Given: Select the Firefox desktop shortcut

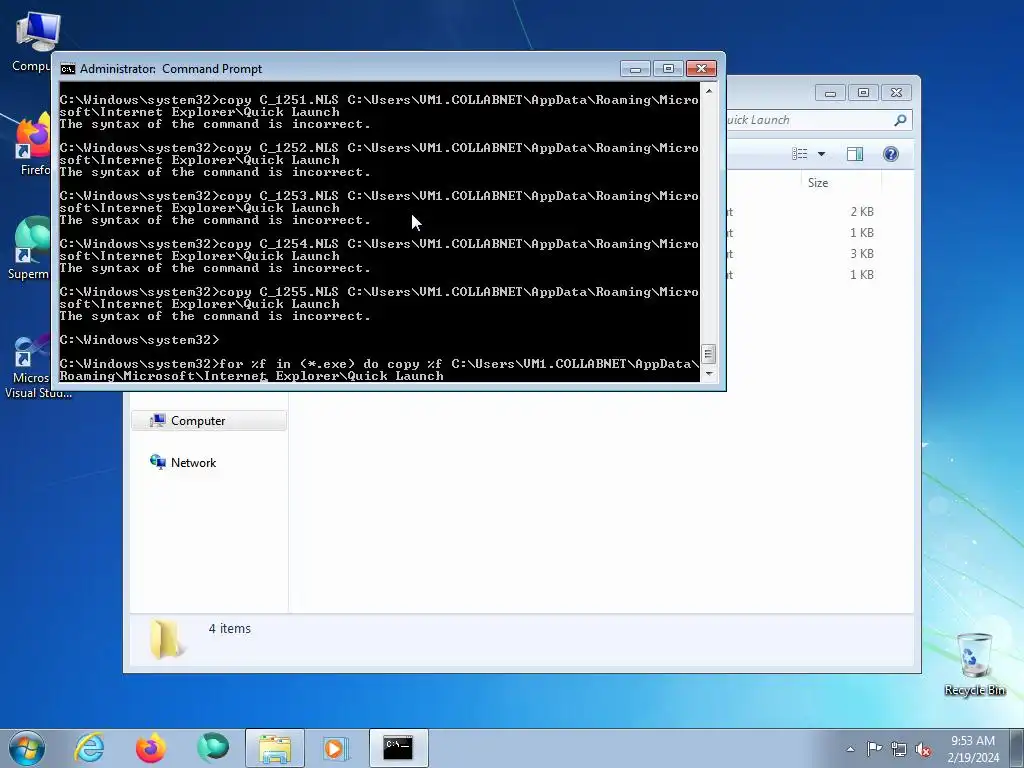Looking at the screenshot, I should (x=31, y=145).
